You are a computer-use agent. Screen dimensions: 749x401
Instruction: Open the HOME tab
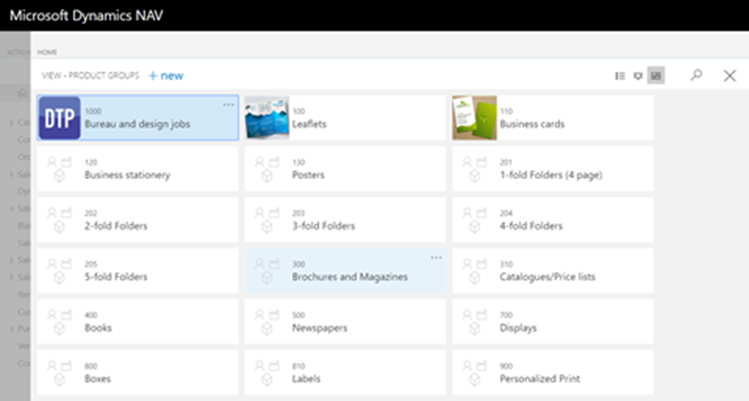47,52
